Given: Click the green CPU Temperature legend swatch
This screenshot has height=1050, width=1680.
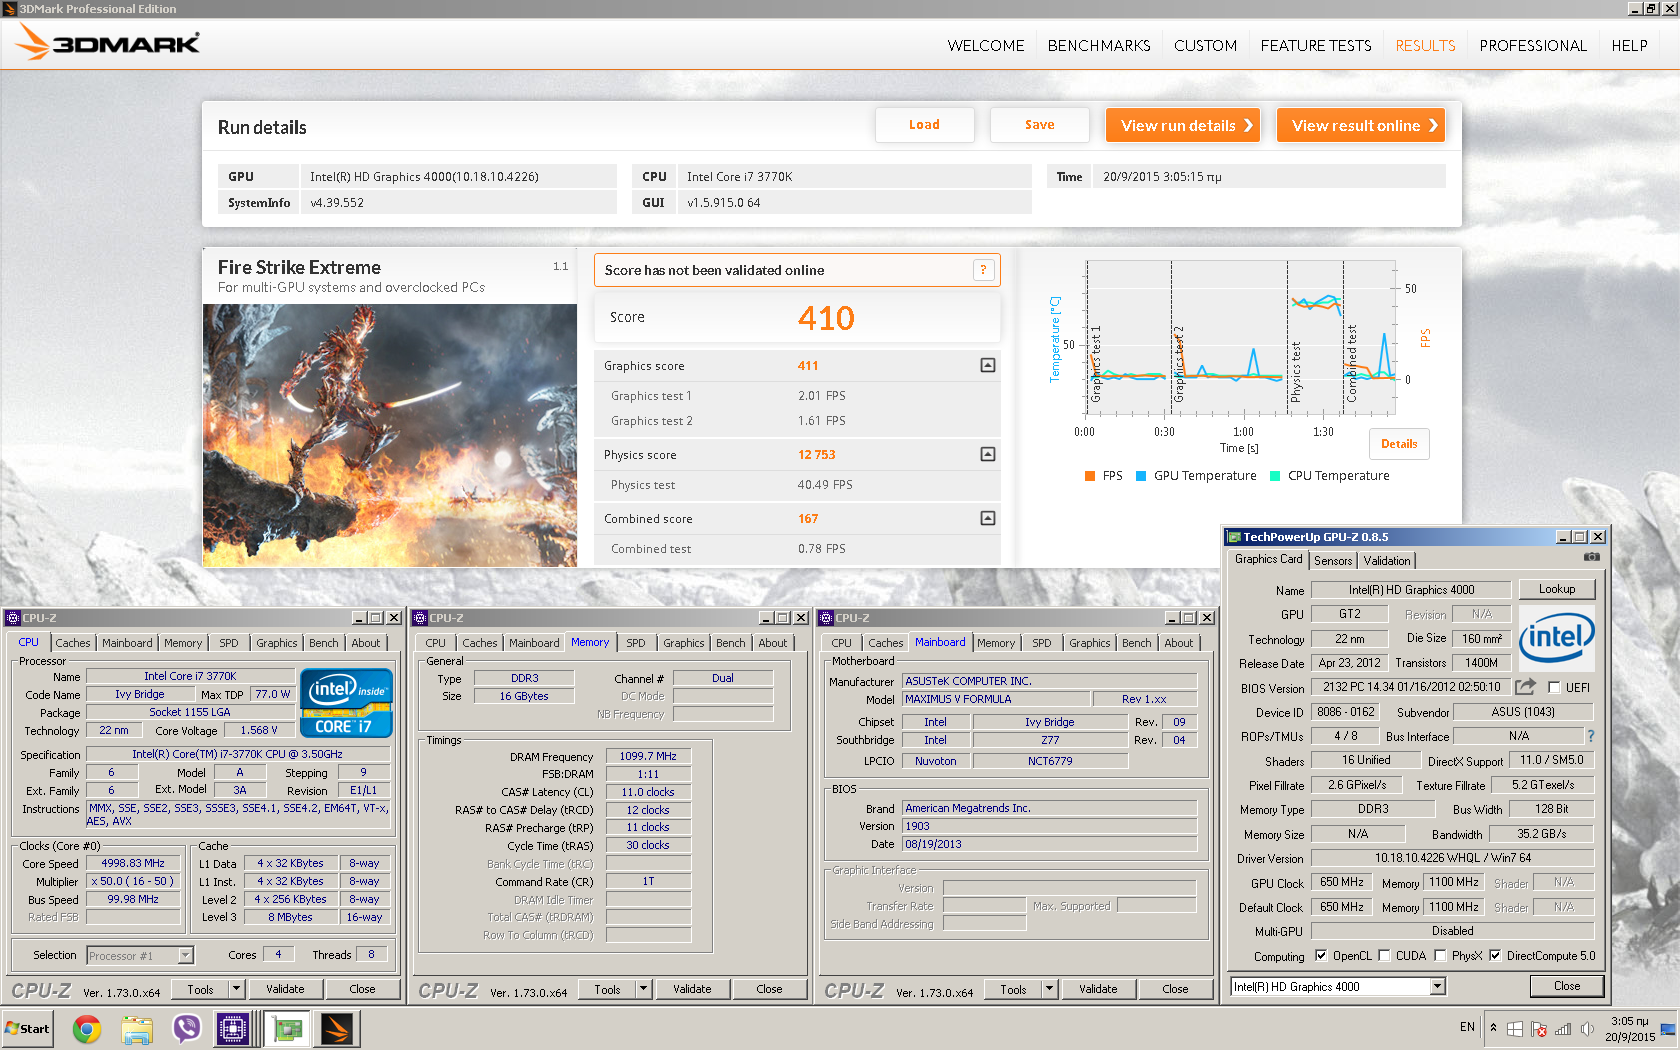Looking at the screenshot, I should [1275, 476].
